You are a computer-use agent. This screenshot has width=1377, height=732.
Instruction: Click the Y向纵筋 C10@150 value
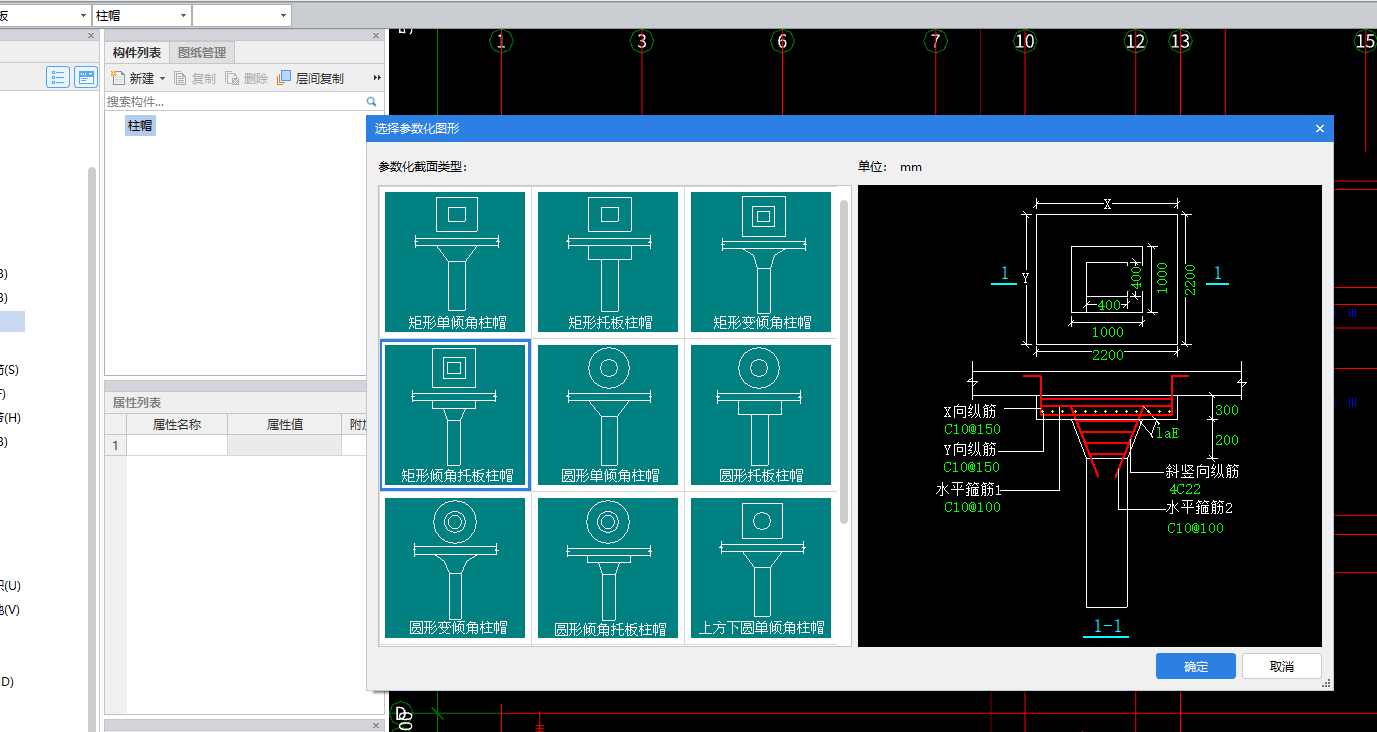(972, 467)
